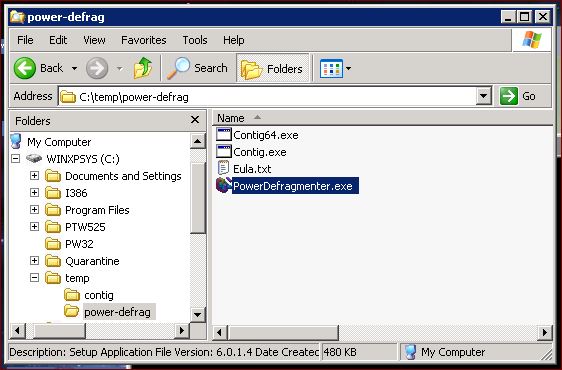Click the status bar file description text
The image size is (562, 370).
[x=164, y=352]
